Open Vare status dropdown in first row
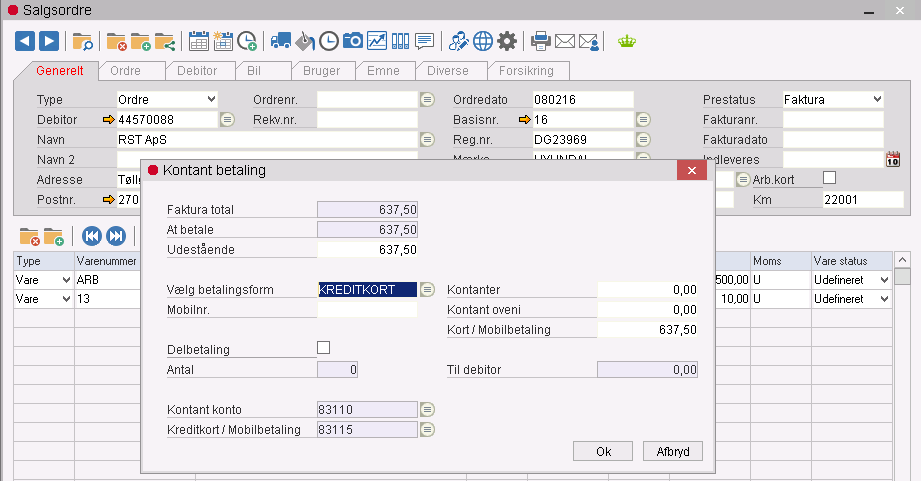 pyautogui.click(x=852, y=280)
